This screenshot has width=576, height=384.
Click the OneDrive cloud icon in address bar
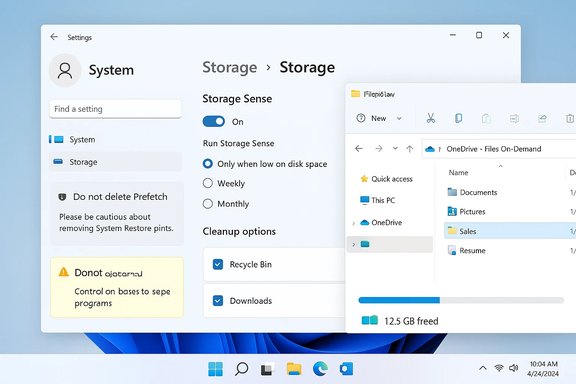pyautogui.click(x=430, y=149)
